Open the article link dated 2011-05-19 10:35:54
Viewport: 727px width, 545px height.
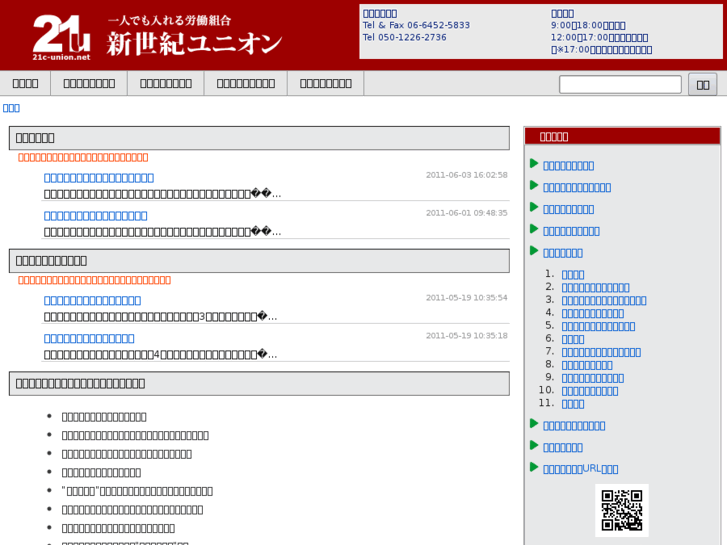click(92, 301)
